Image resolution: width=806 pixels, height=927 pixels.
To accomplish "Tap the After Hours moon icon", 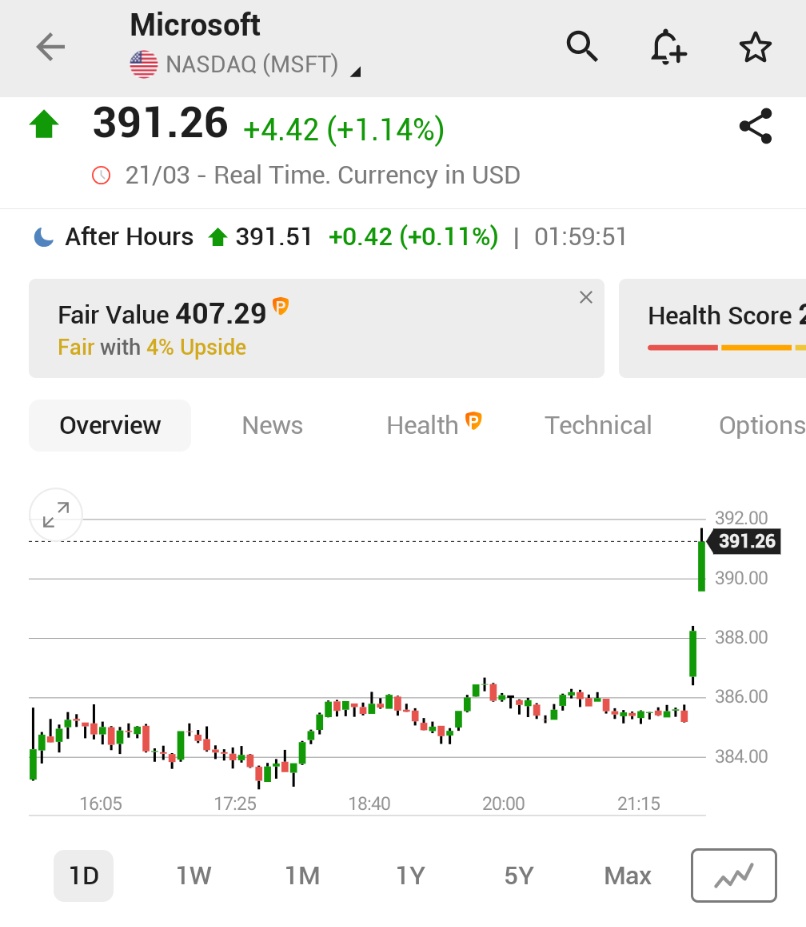I will [43, 236].
